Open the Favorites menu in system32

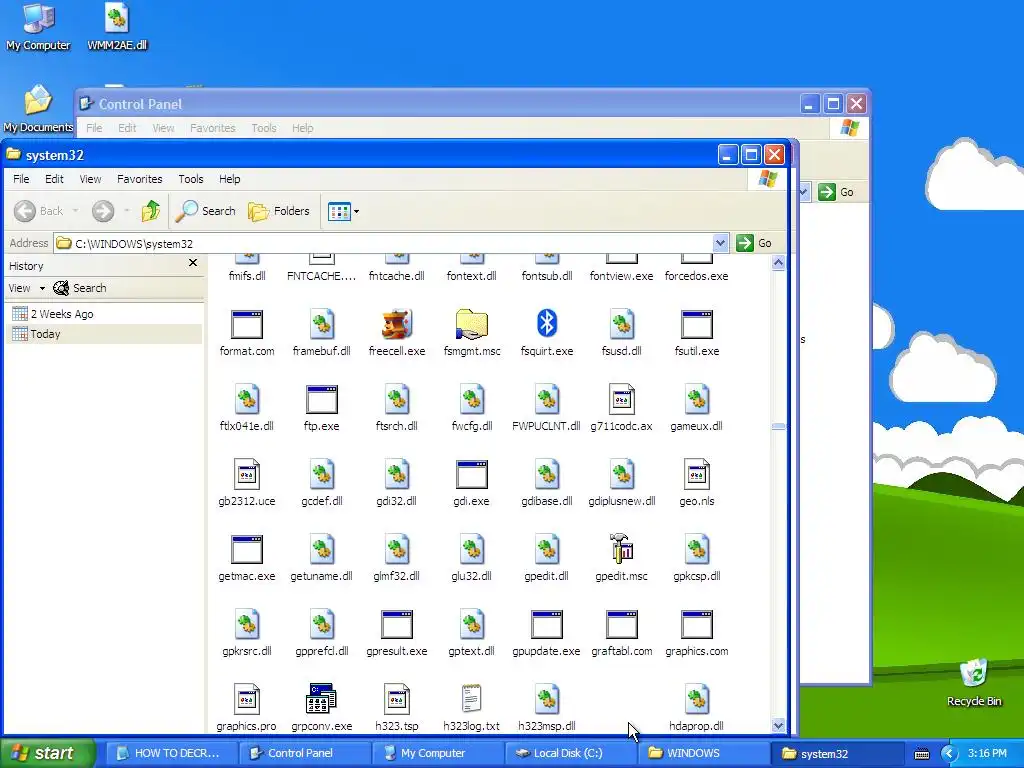[140, 179]
